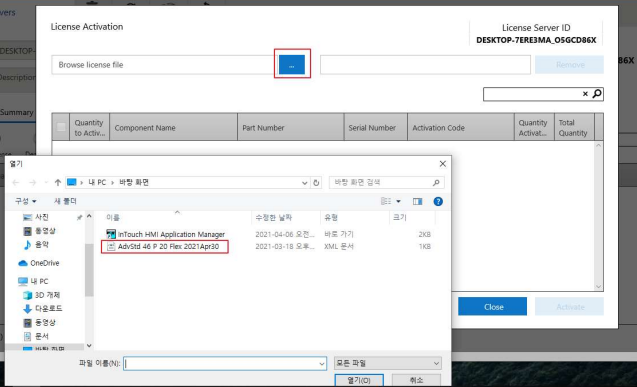637x387 pixels.
Task: Sort by Component Name column header
Action: click(x=173, y=128)
